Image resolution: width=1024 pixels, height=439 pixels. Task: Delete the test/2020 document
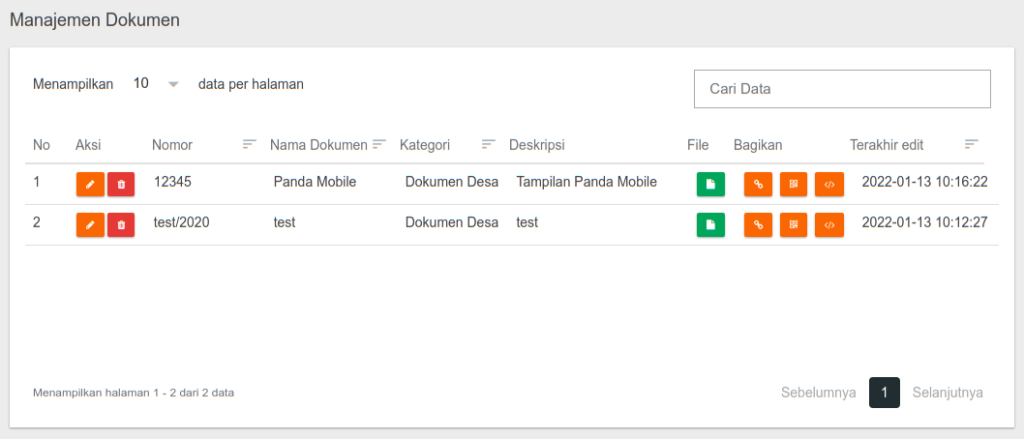(x=121, y=225)
